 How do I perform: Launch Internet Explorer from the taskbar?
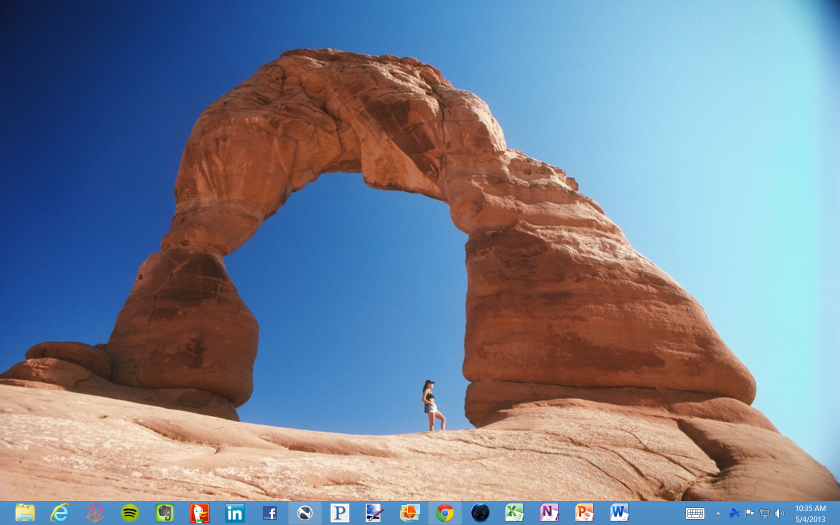pos(60,513)
